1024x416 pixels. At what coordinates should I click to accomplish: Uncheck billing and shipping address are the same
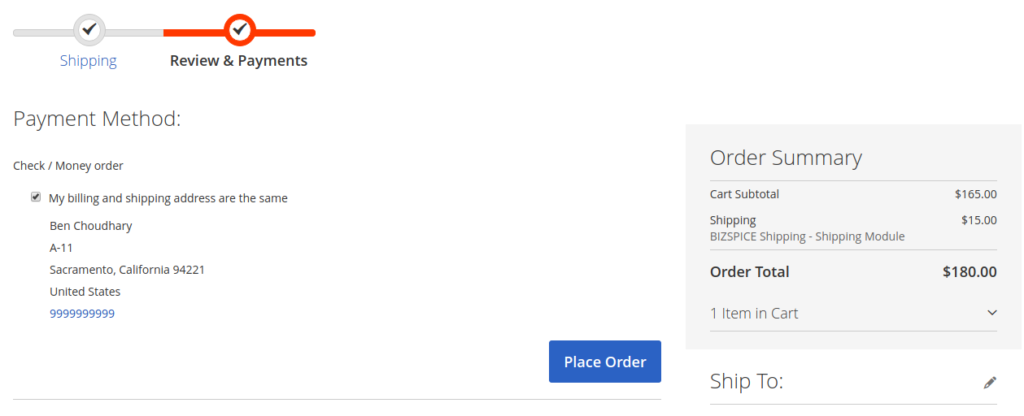(35, 197)
